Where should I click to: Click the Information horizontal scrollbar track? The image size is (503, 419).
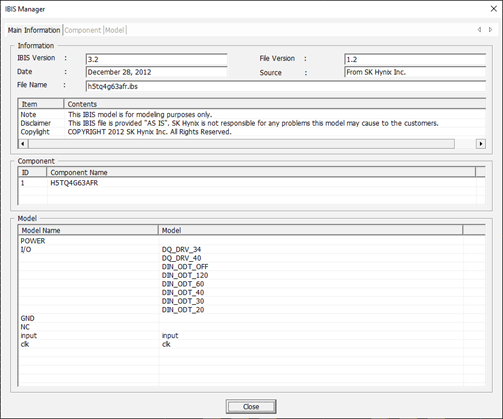(241, 144)
